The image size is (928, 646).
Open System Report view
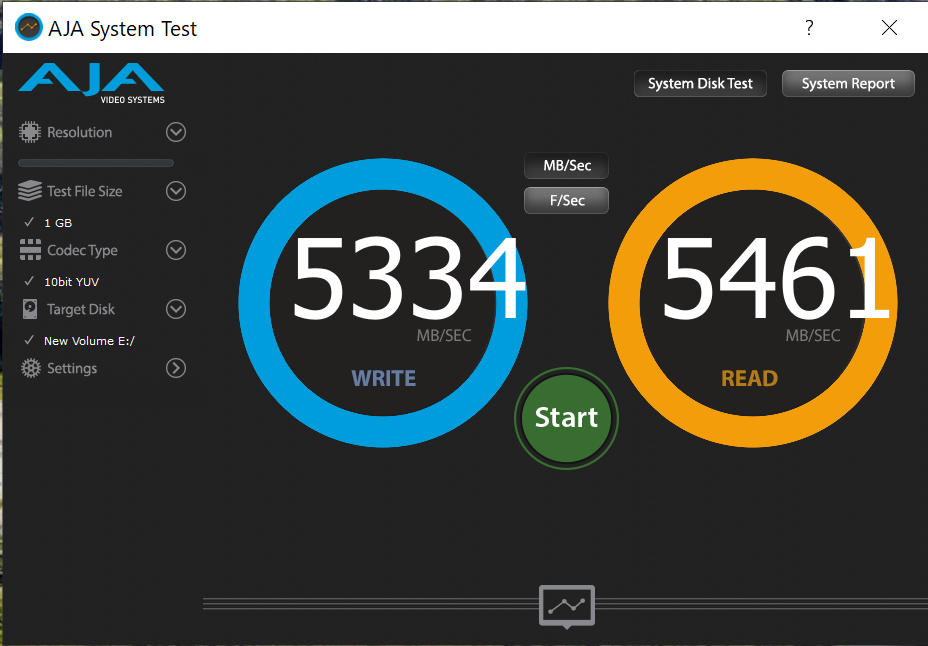848,83
